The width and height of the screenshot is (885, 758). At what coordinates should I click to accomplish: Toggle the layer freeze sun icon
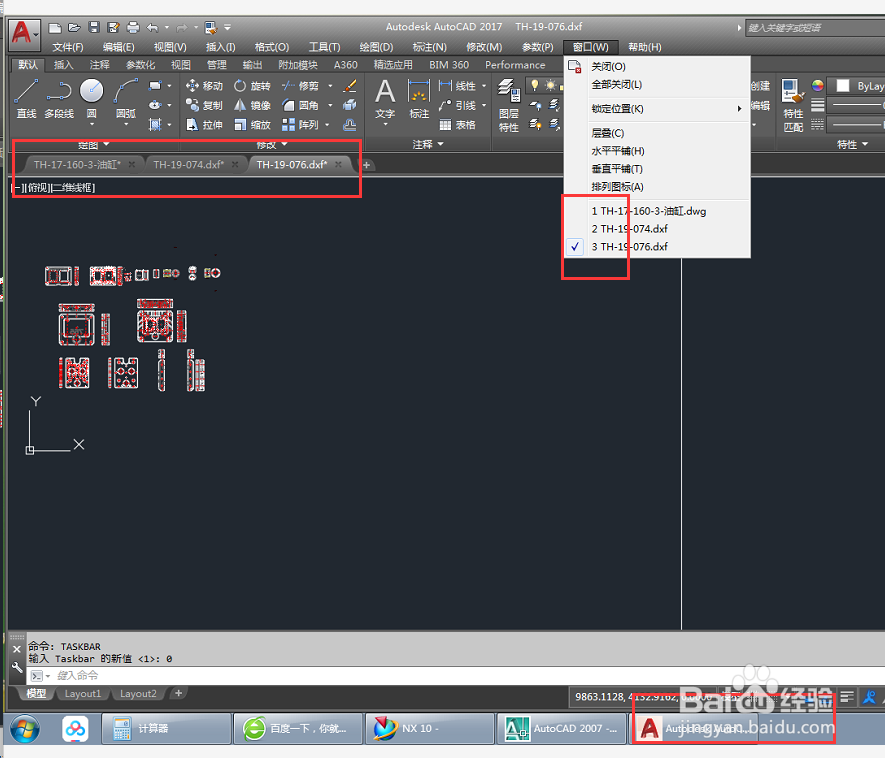pos(550,86)
